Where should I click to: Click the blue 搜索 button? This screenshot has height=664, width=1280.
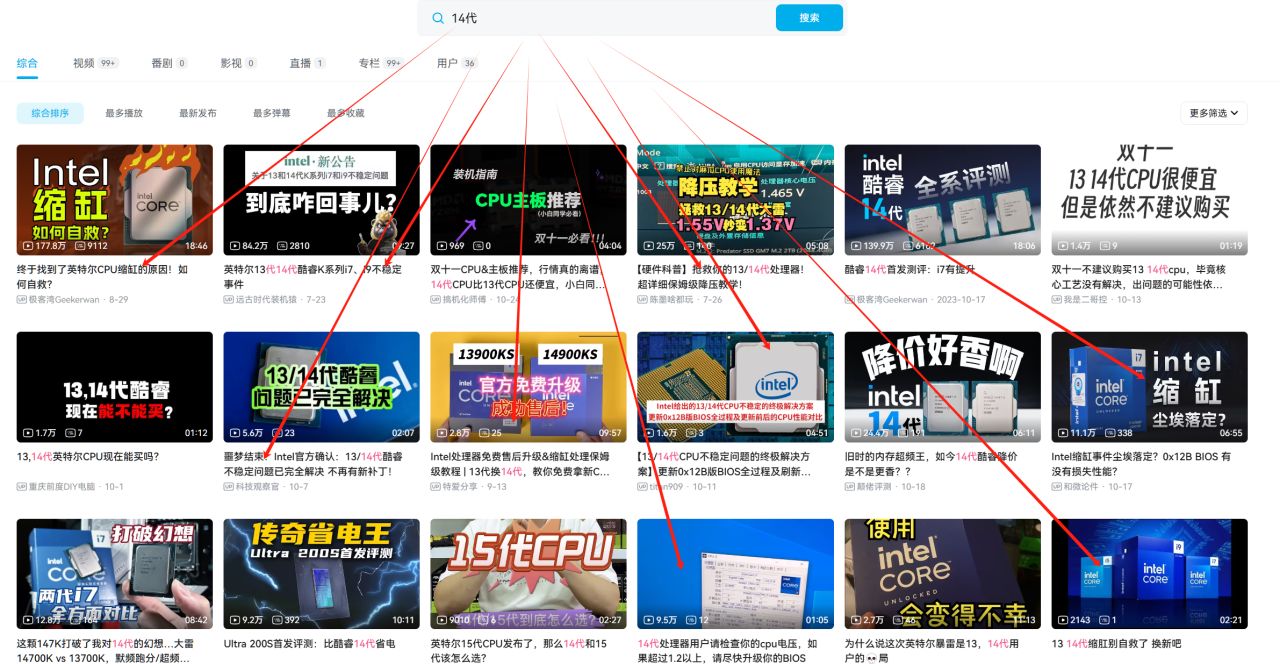pos(809,18)
